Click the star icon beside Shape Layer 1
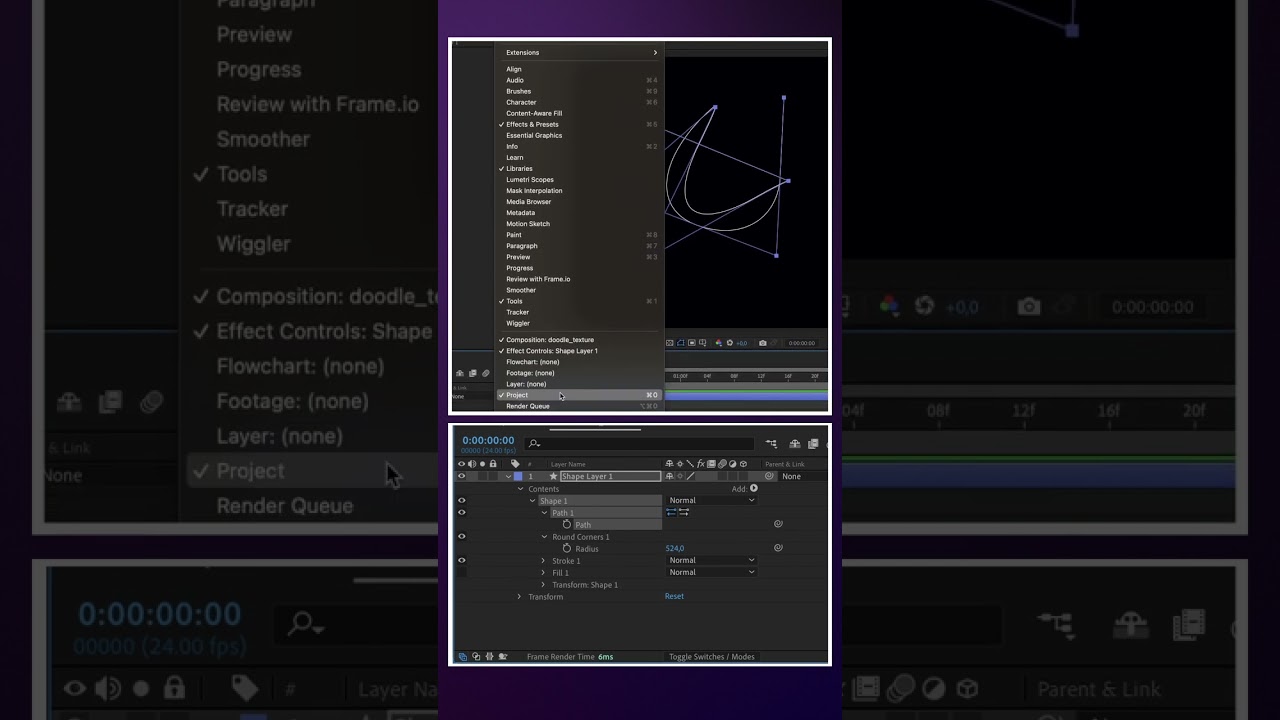This screenshot has width=1280, height=720. click(x=553, y=476)
